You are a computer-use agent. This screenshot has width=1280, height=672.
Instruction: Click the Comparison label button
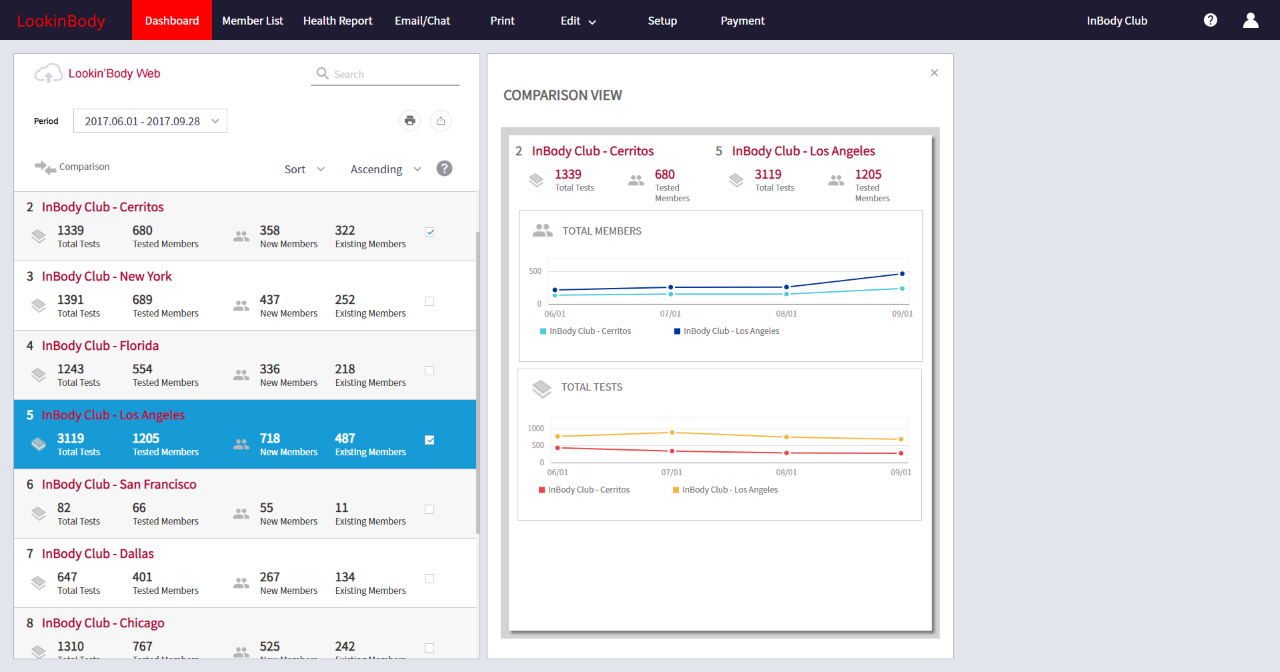point(84,167)
